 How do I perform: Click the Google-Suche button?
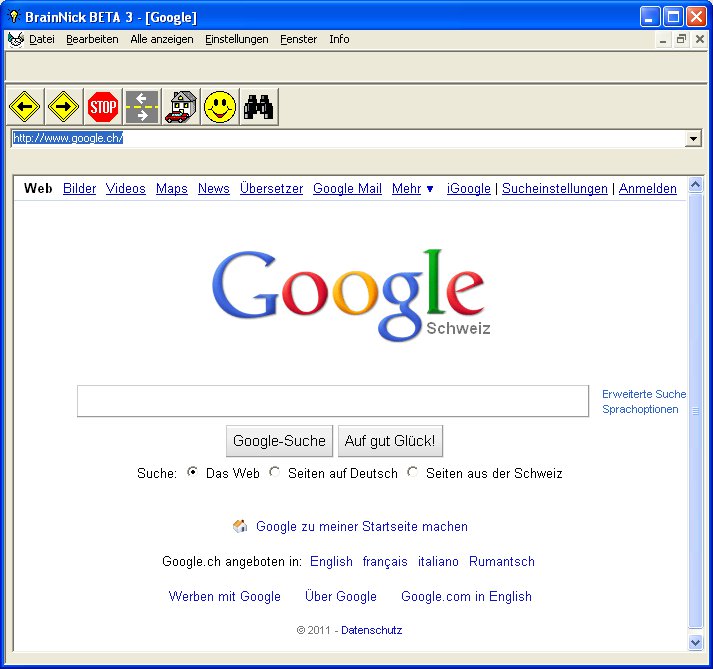(x=279, y=441)
